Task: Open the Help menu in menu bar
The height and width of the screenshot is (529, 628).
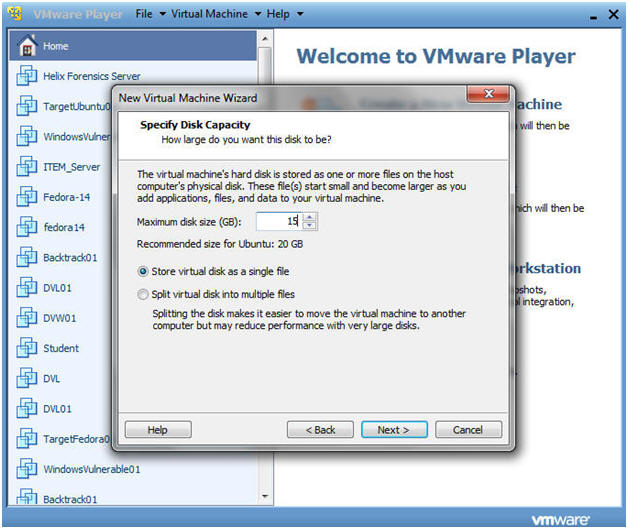Action: tap(278, 14)
